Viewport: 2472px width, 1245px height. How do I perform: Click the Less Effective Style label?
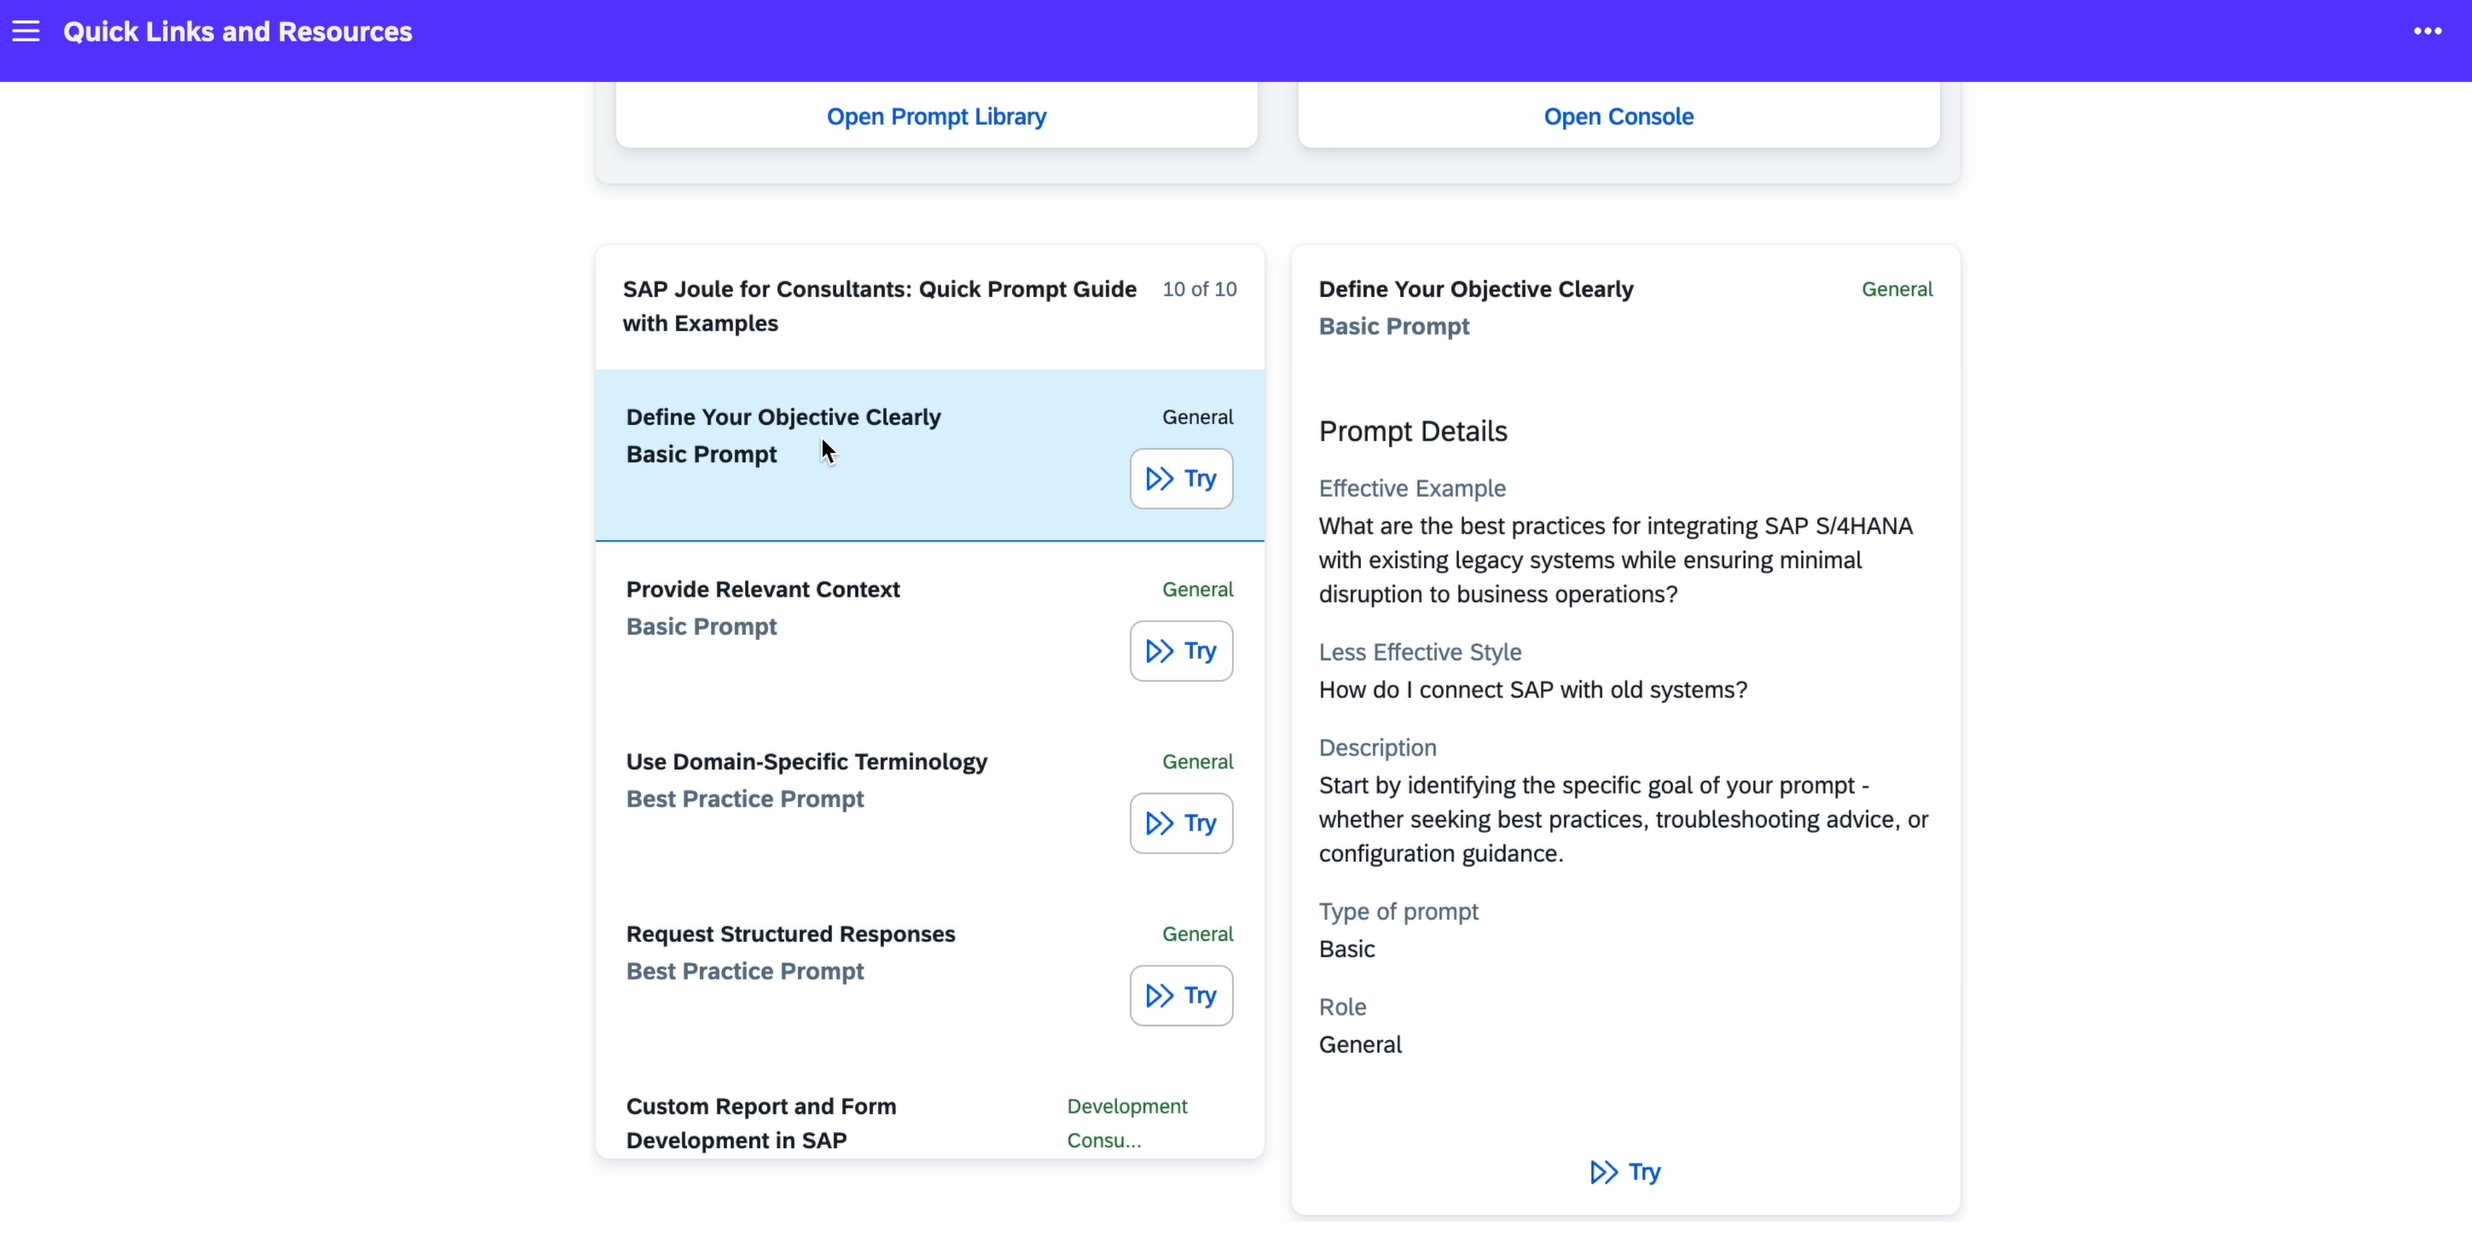[x=1420, y=652]
